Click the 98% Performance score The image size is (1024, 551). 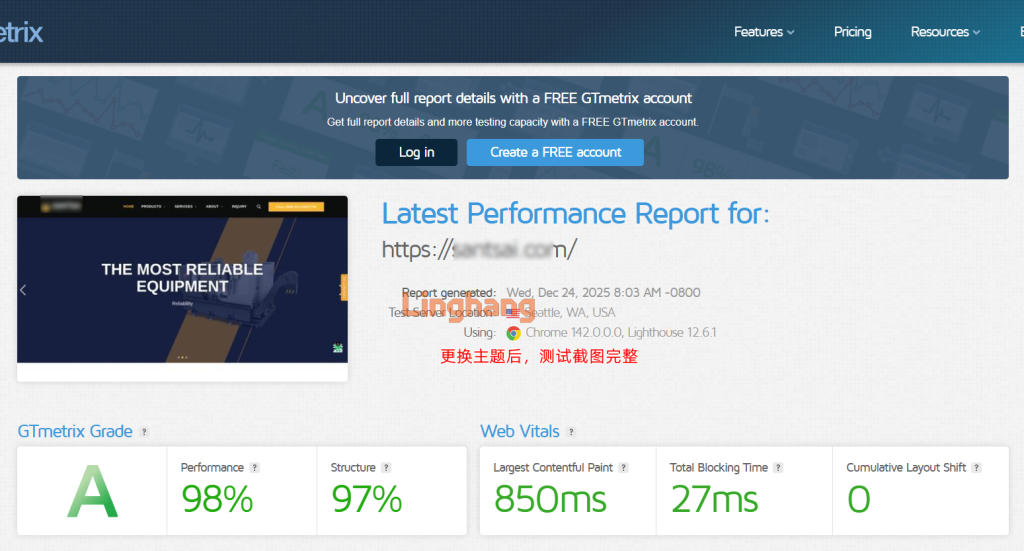pyautogui.click(x=217, y=499)
